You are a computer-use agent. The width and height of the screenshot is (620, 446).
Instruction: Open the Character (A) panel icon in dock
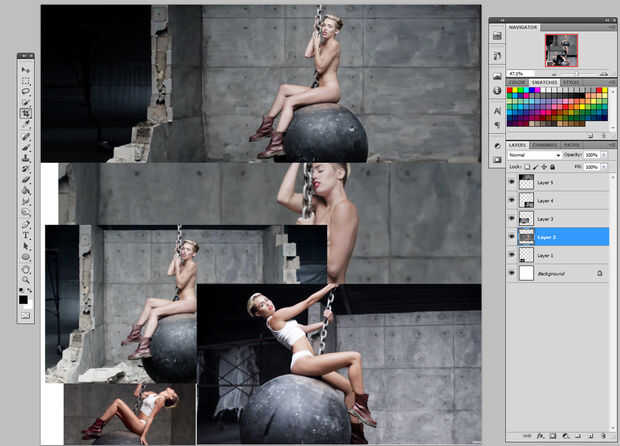pos(497,110)
